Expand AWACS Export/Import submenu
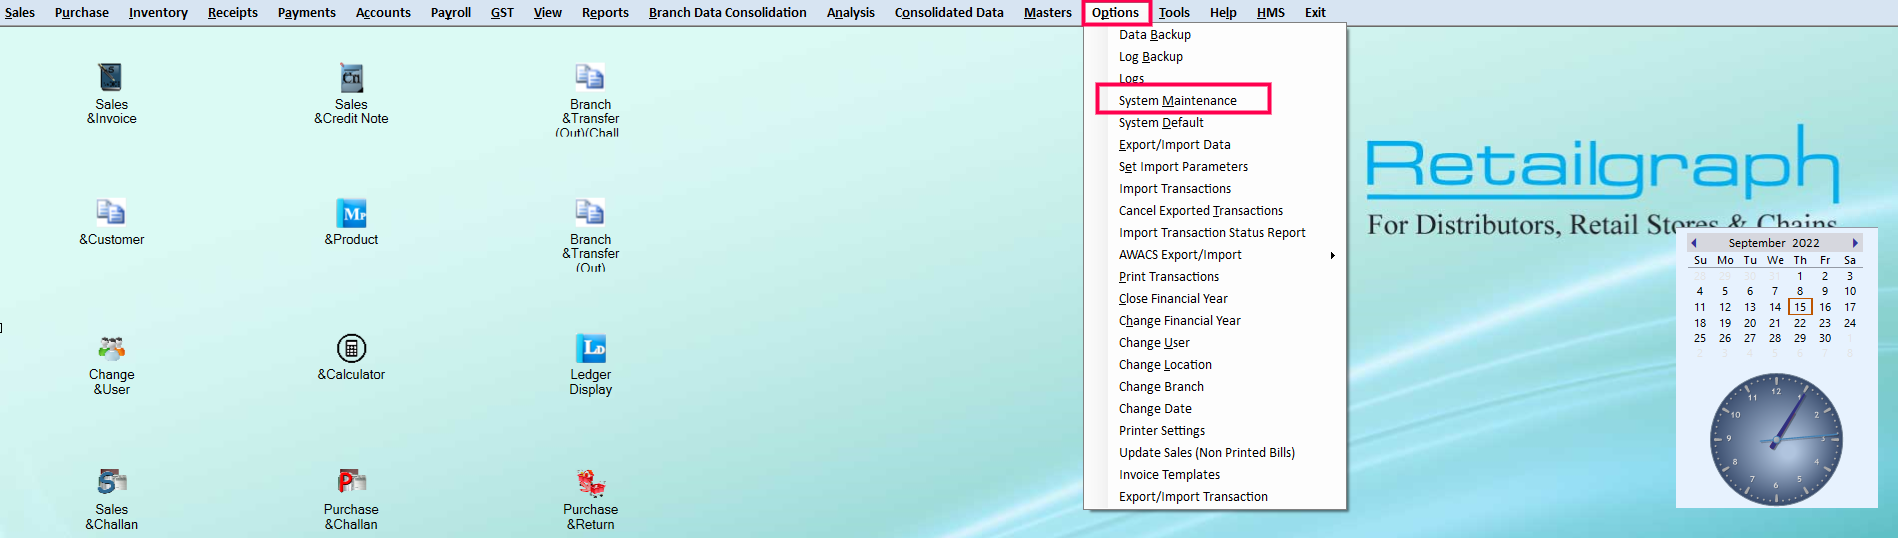 tap(1215, 255)
